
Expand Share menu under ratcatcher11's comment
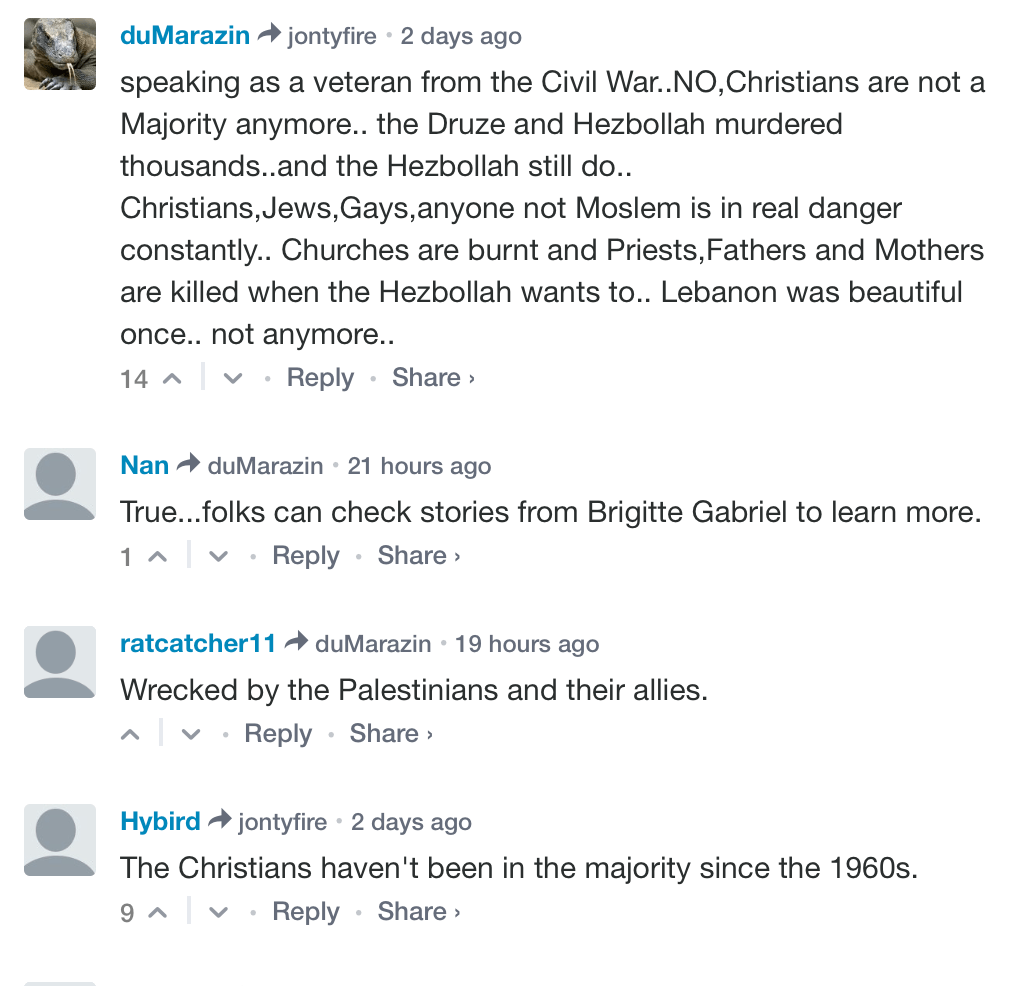click(x=390, y=734)
